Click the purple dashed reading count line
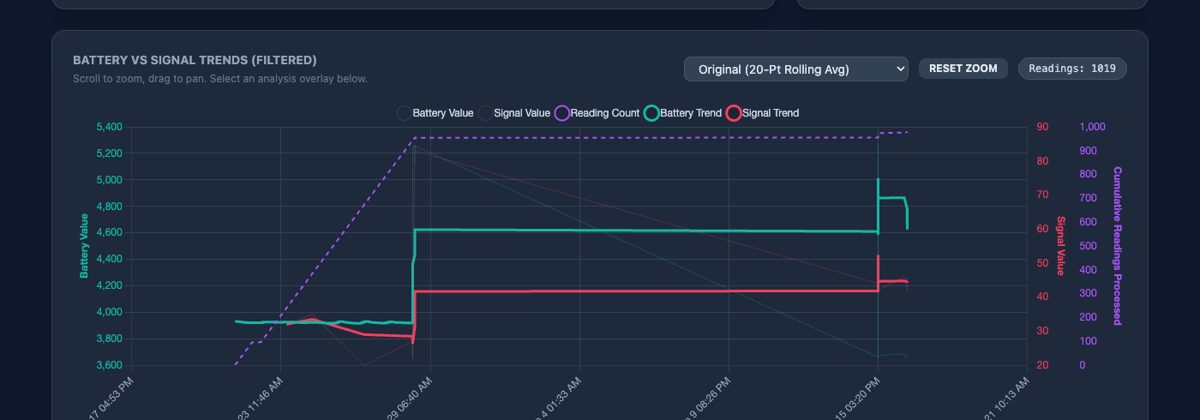Image resolution: width=1200 pixels, height=420 pixels. (645, 137)
